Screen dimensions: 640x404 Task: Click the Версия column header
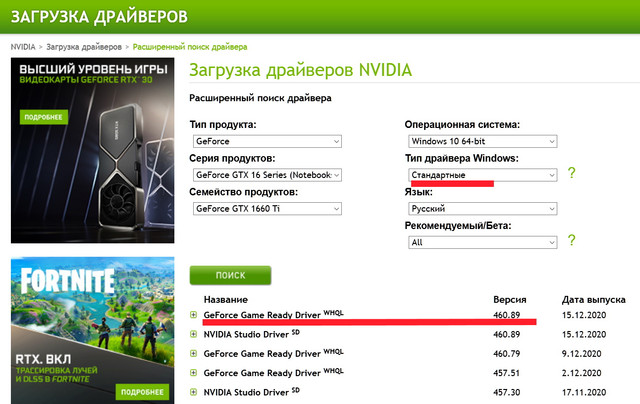click(x=510, y=300)
